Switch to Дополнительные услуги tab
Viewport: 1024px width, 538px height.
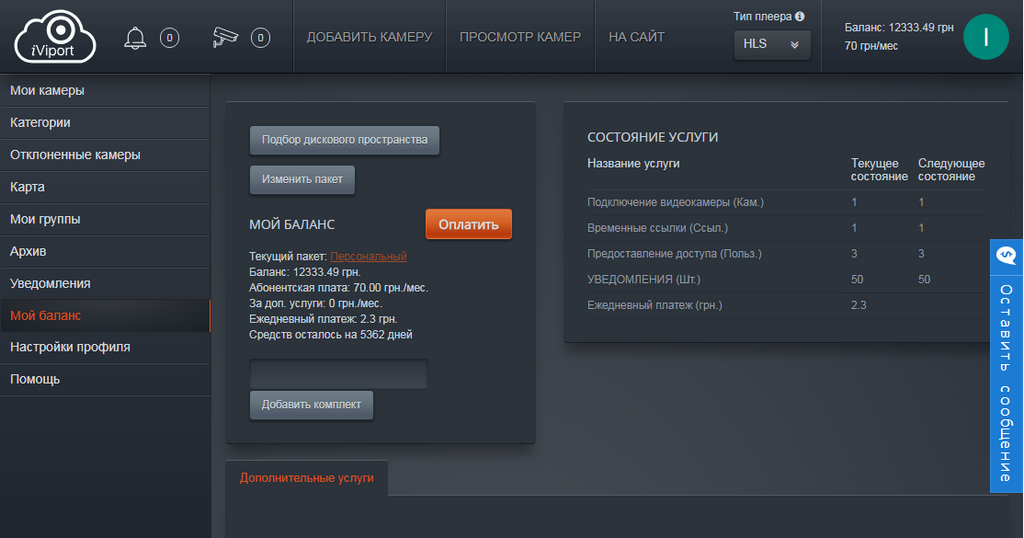[x=306, y=478]
